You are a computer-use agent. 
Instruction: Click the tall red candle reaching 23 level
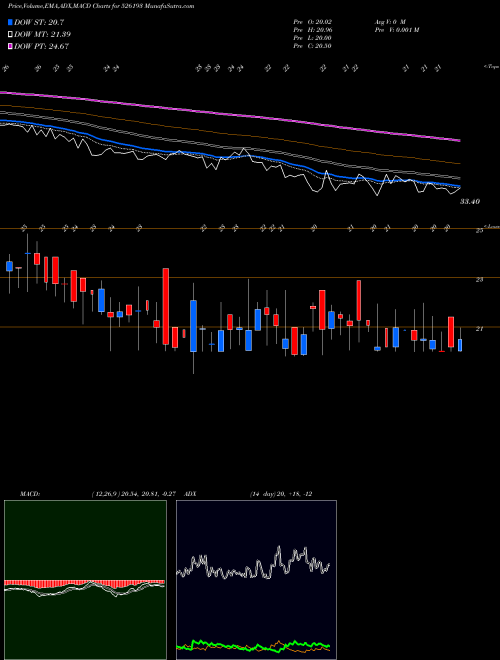(166, 306)
